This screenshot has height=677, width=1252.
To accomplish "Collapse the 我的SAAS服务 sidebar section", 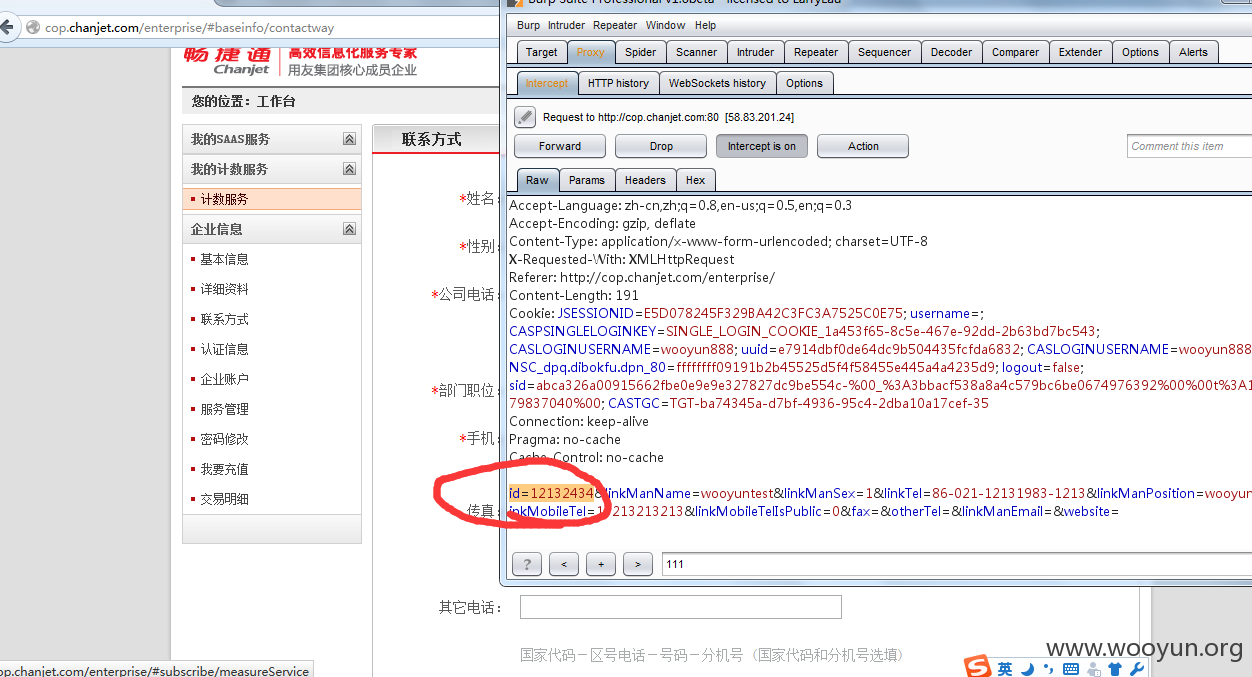I will [349, 139].
